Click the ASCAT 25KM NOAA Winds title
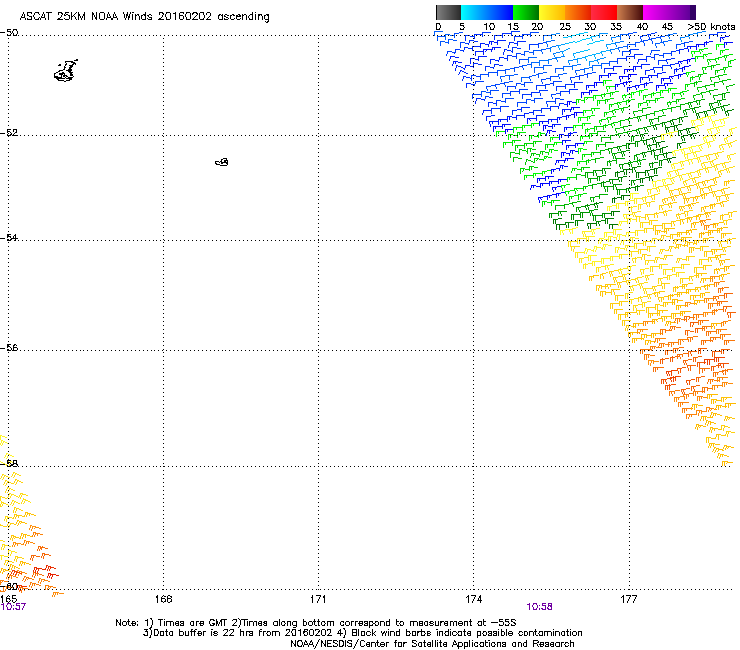 click(x=144, y=16)
